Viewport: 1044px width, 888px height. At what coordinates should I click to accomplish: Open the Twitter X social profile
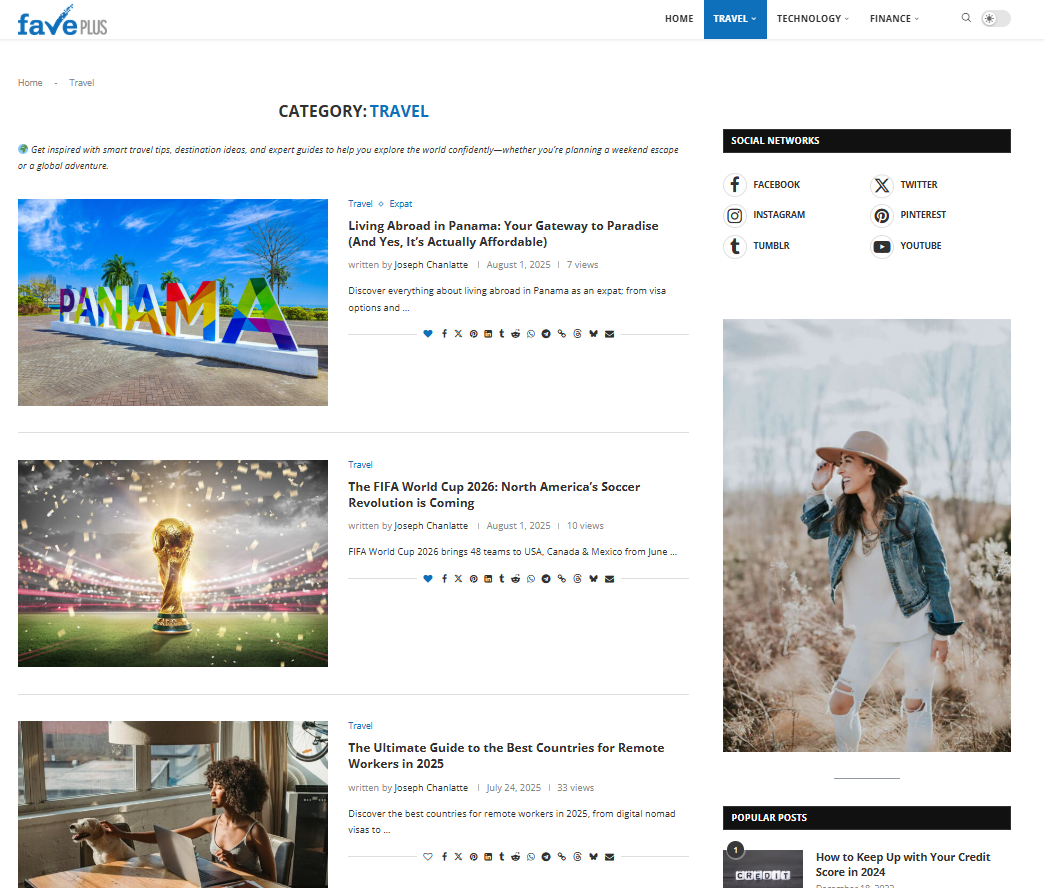click(904, 184)
